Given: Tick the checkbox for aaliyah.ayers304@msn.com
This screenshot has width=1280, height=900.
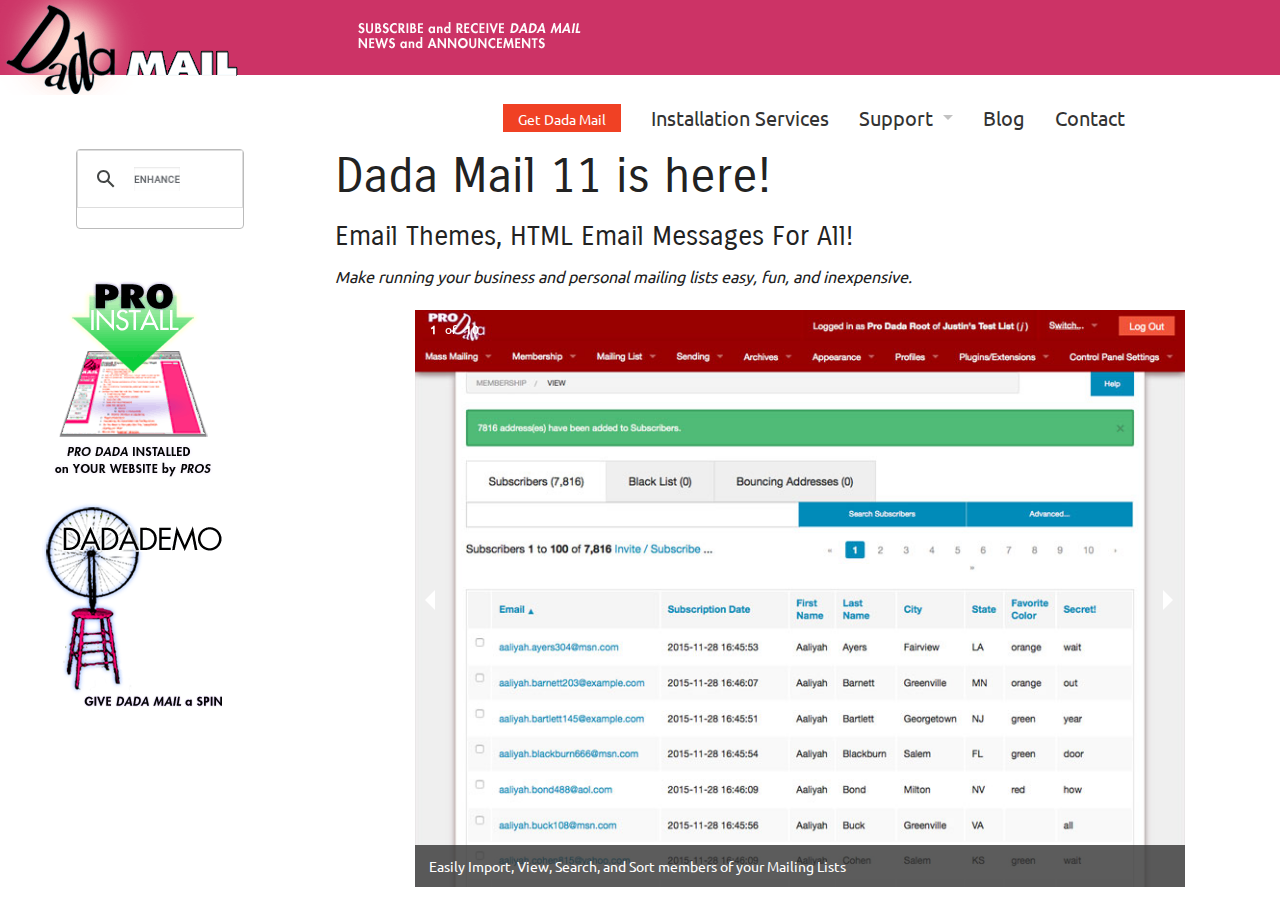Looking at the screenshot, I should (x=480, y=643).
